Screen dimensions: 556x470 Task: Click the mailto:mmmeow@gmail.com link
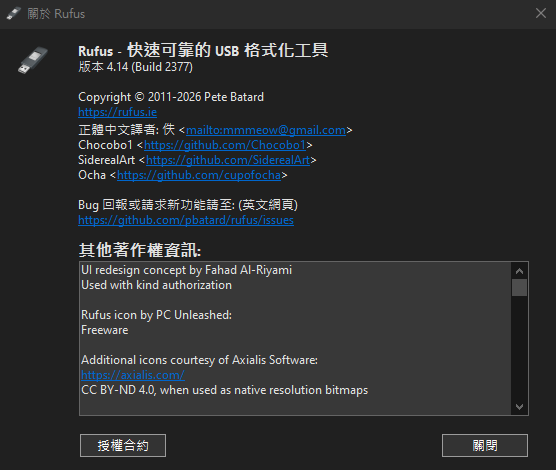(x=266, y=130)
